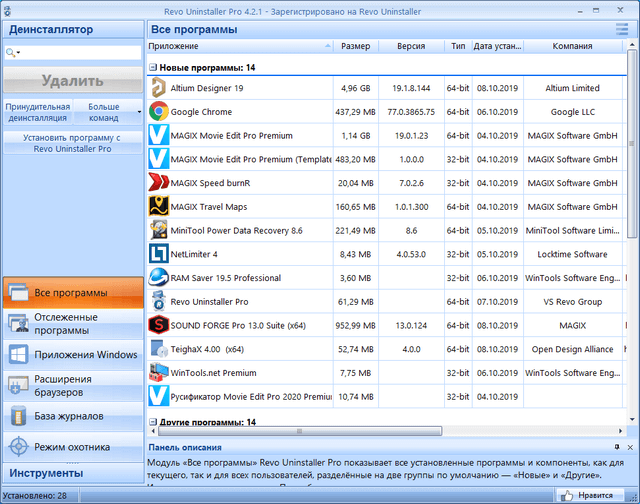Select the MAGIX Travel Maps icon
Viewport: 640px width, 504px height.
[158, 207]
